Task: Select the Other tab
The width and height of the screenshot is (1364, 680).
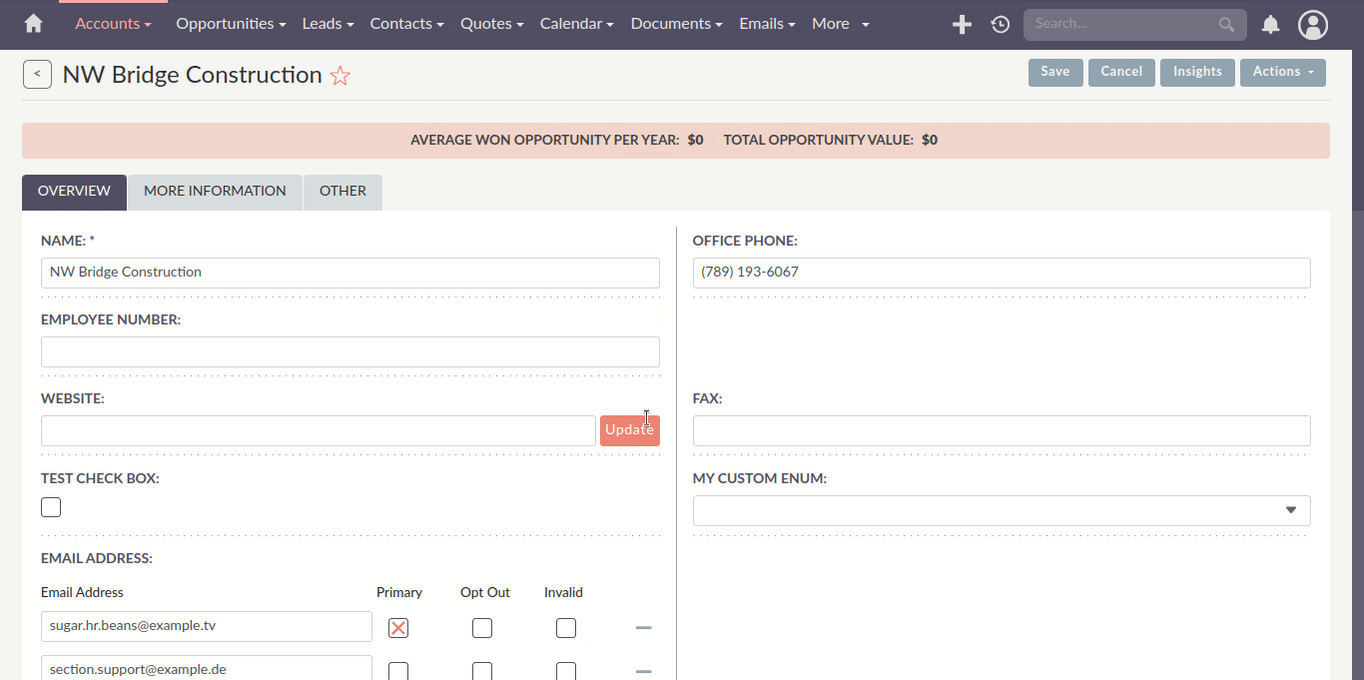Action: click(342, 191)
